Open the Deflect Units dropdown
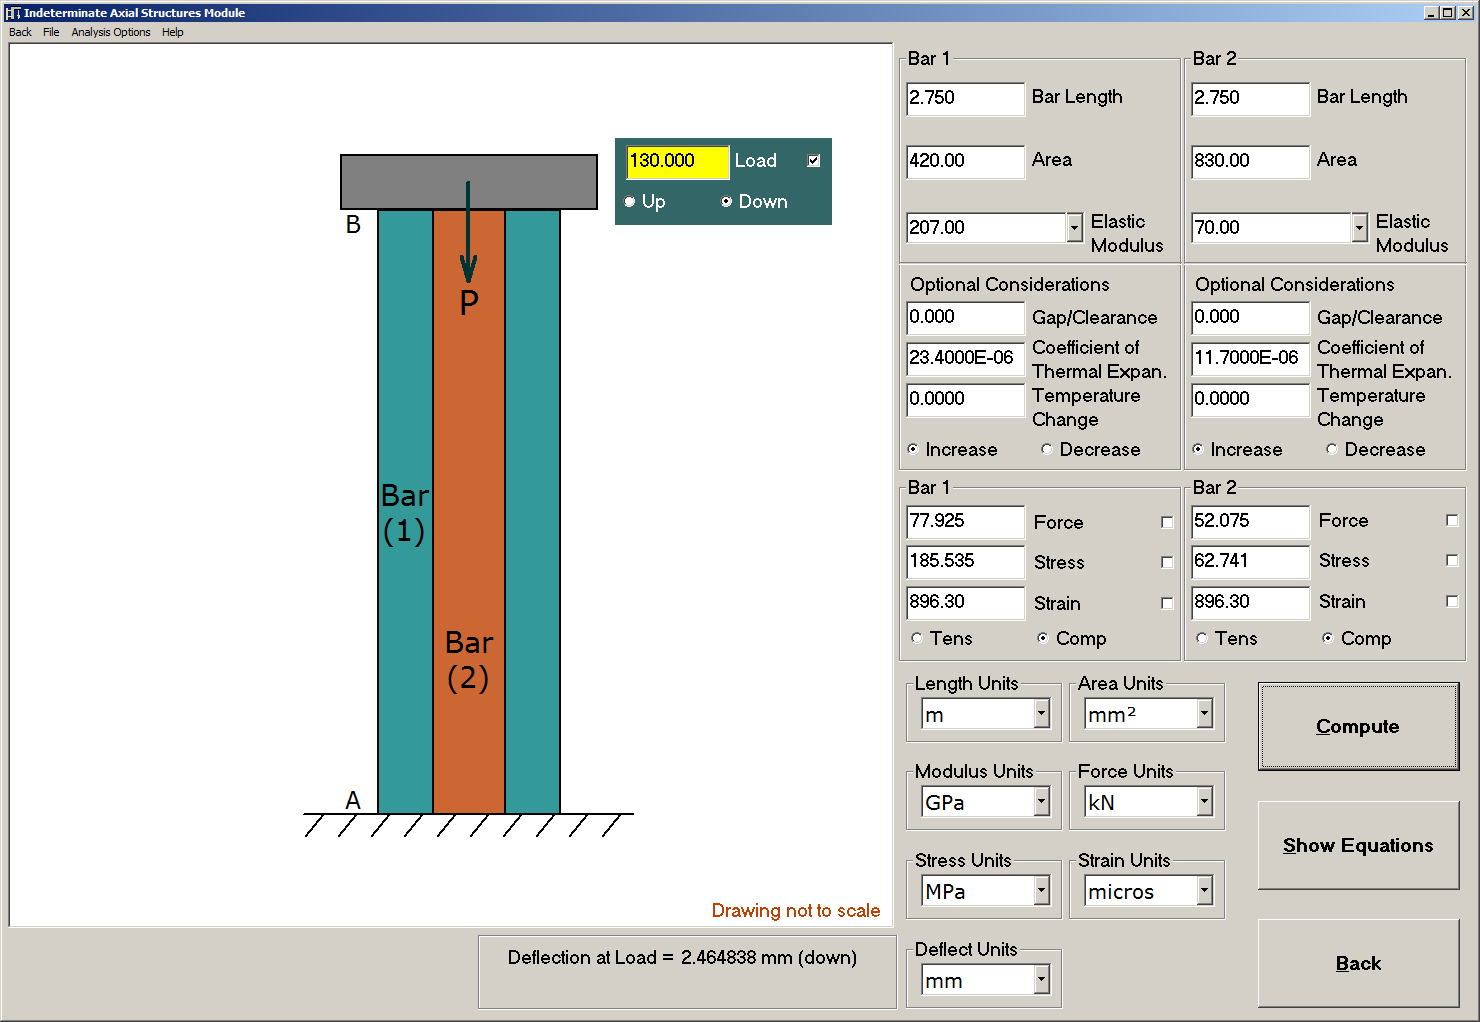Viewport: 1480px width, 1022px height. tap(1043, 979)
